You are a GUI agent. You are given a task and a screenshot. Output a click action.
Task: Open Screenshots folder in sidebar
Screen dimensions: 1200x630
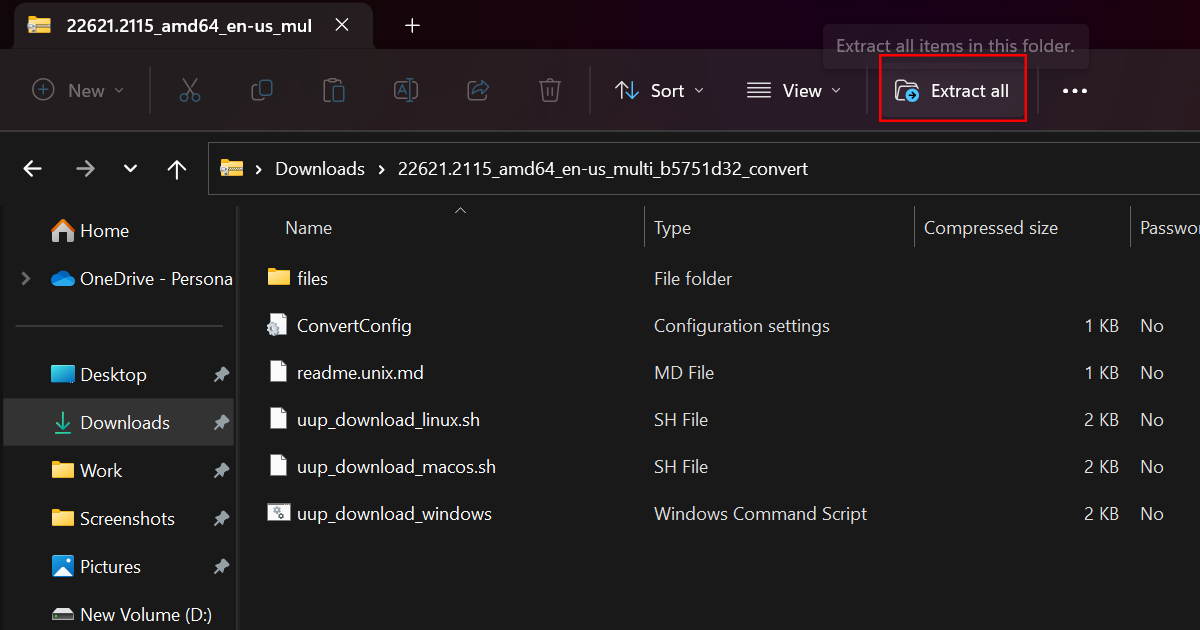127,519
